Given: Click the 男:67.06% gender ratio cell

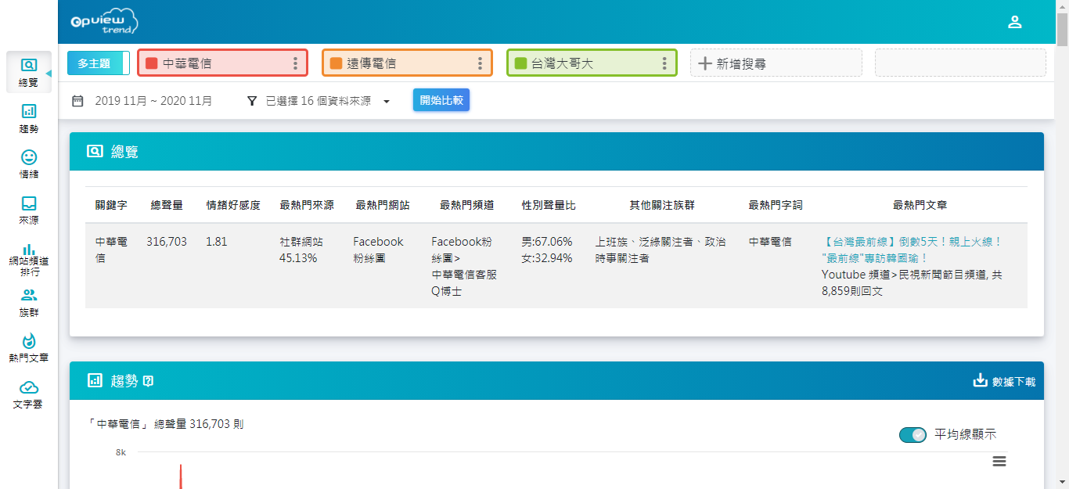Looking at the screenshot, I should pos(547,241).
